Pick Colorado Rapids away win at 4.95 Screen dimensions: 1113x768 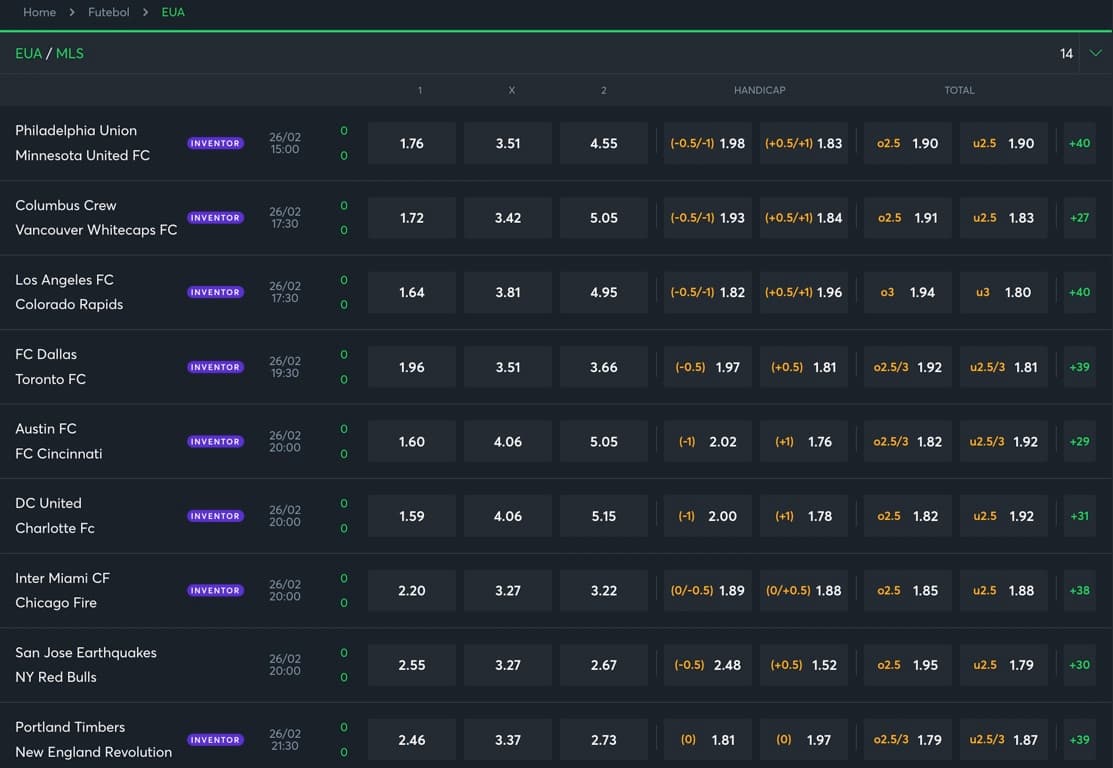coord(603,292)
